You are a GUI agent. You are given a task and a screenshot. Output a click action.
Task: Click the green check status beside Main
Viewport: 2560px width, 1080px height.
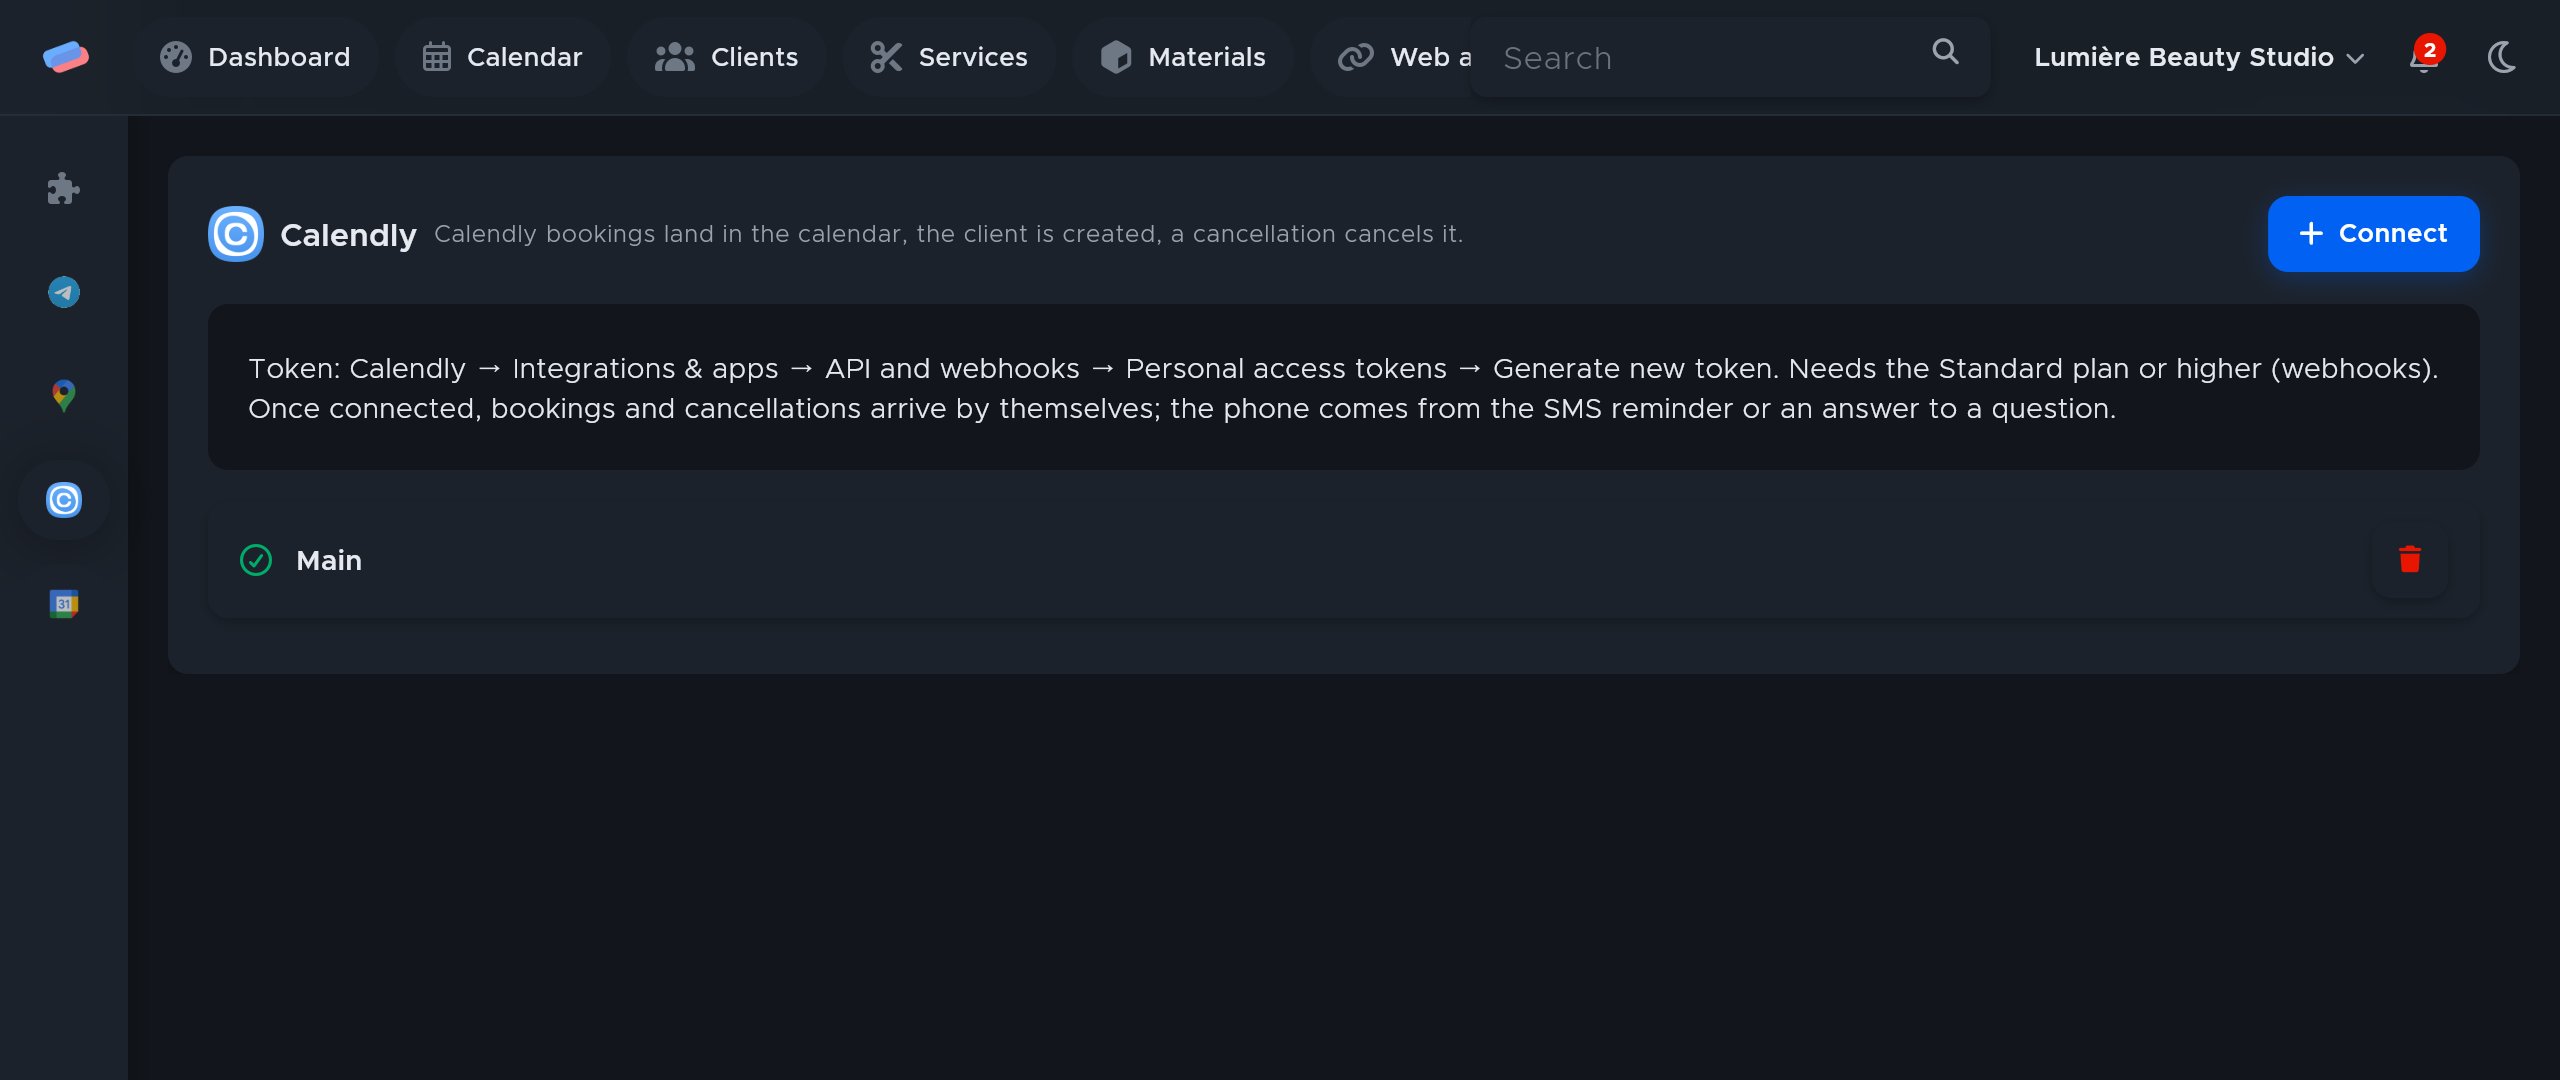tap(256, 560)
